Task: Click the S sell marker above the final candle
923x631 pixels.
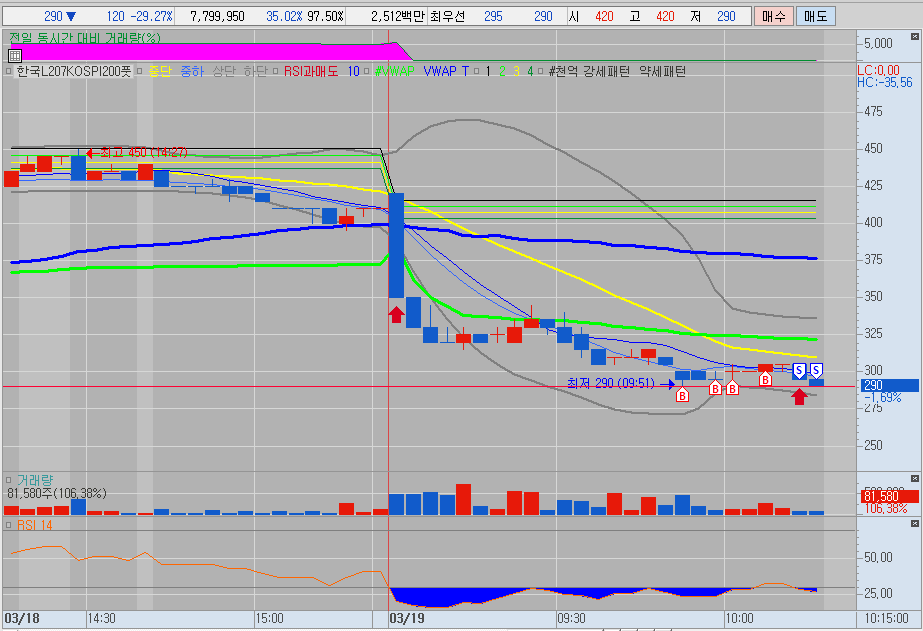Action: click(x=816, y=371)
